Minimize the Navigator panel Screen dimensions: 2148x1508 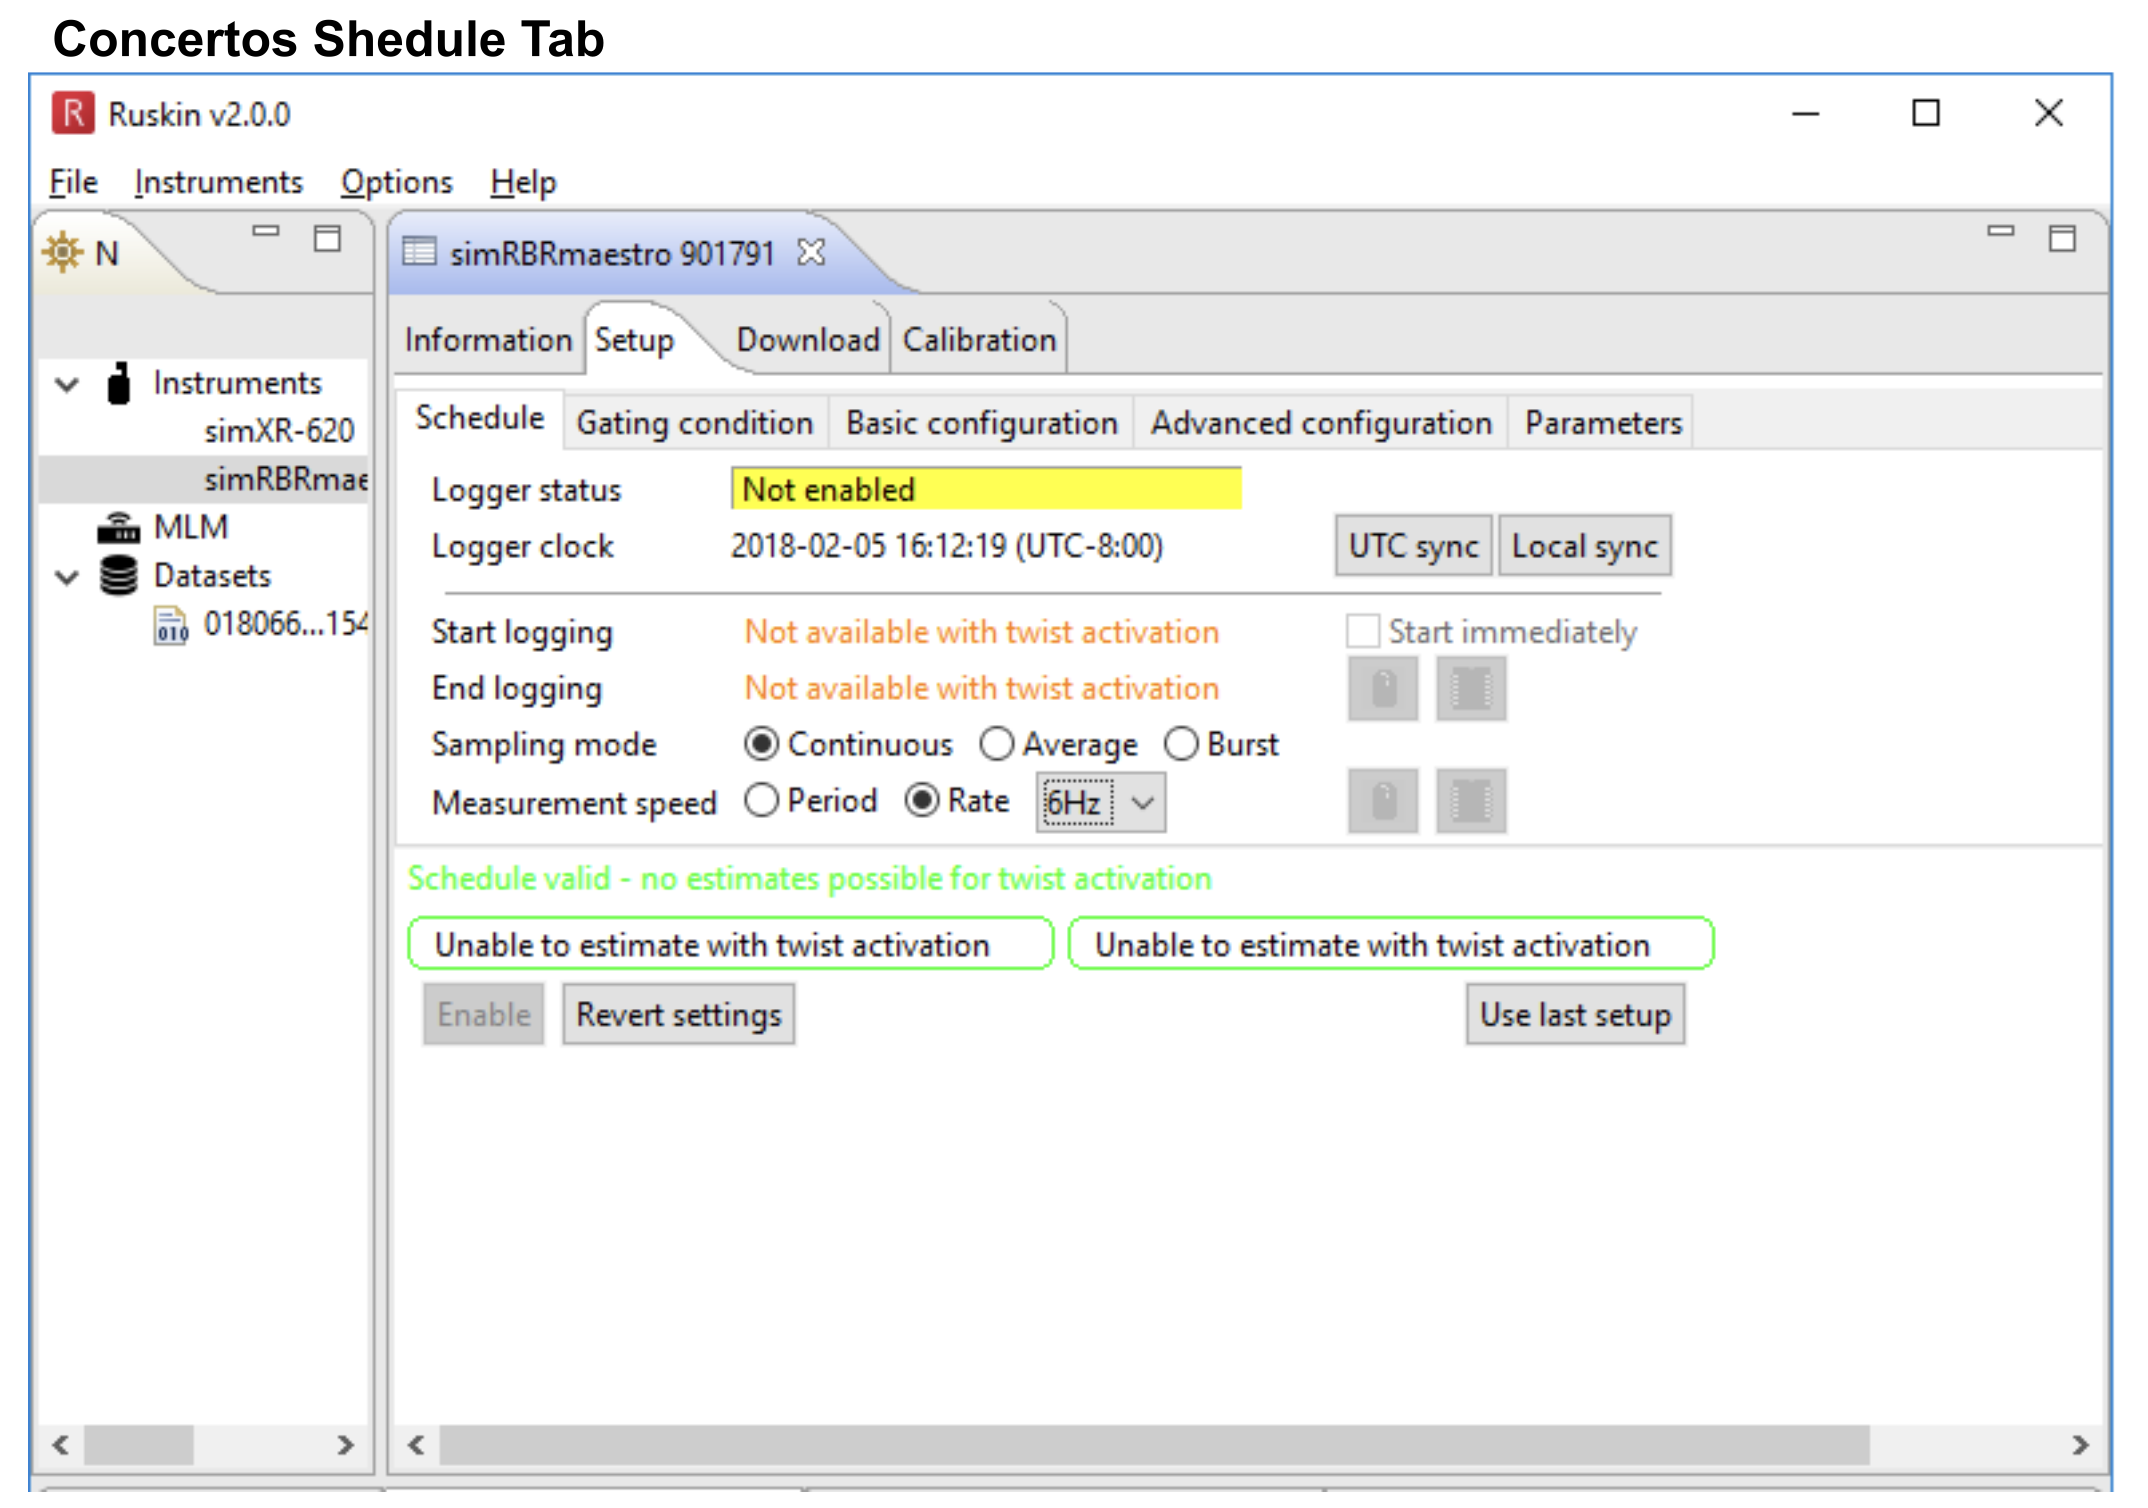coord(265,232)
